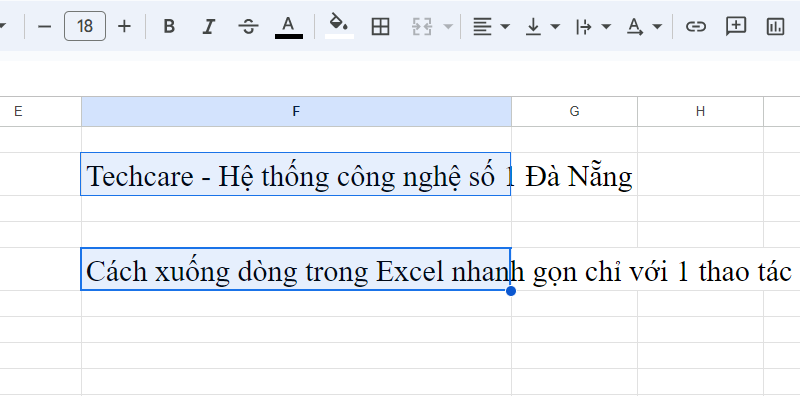Toggle italic formatting

[x=208, y=26]
